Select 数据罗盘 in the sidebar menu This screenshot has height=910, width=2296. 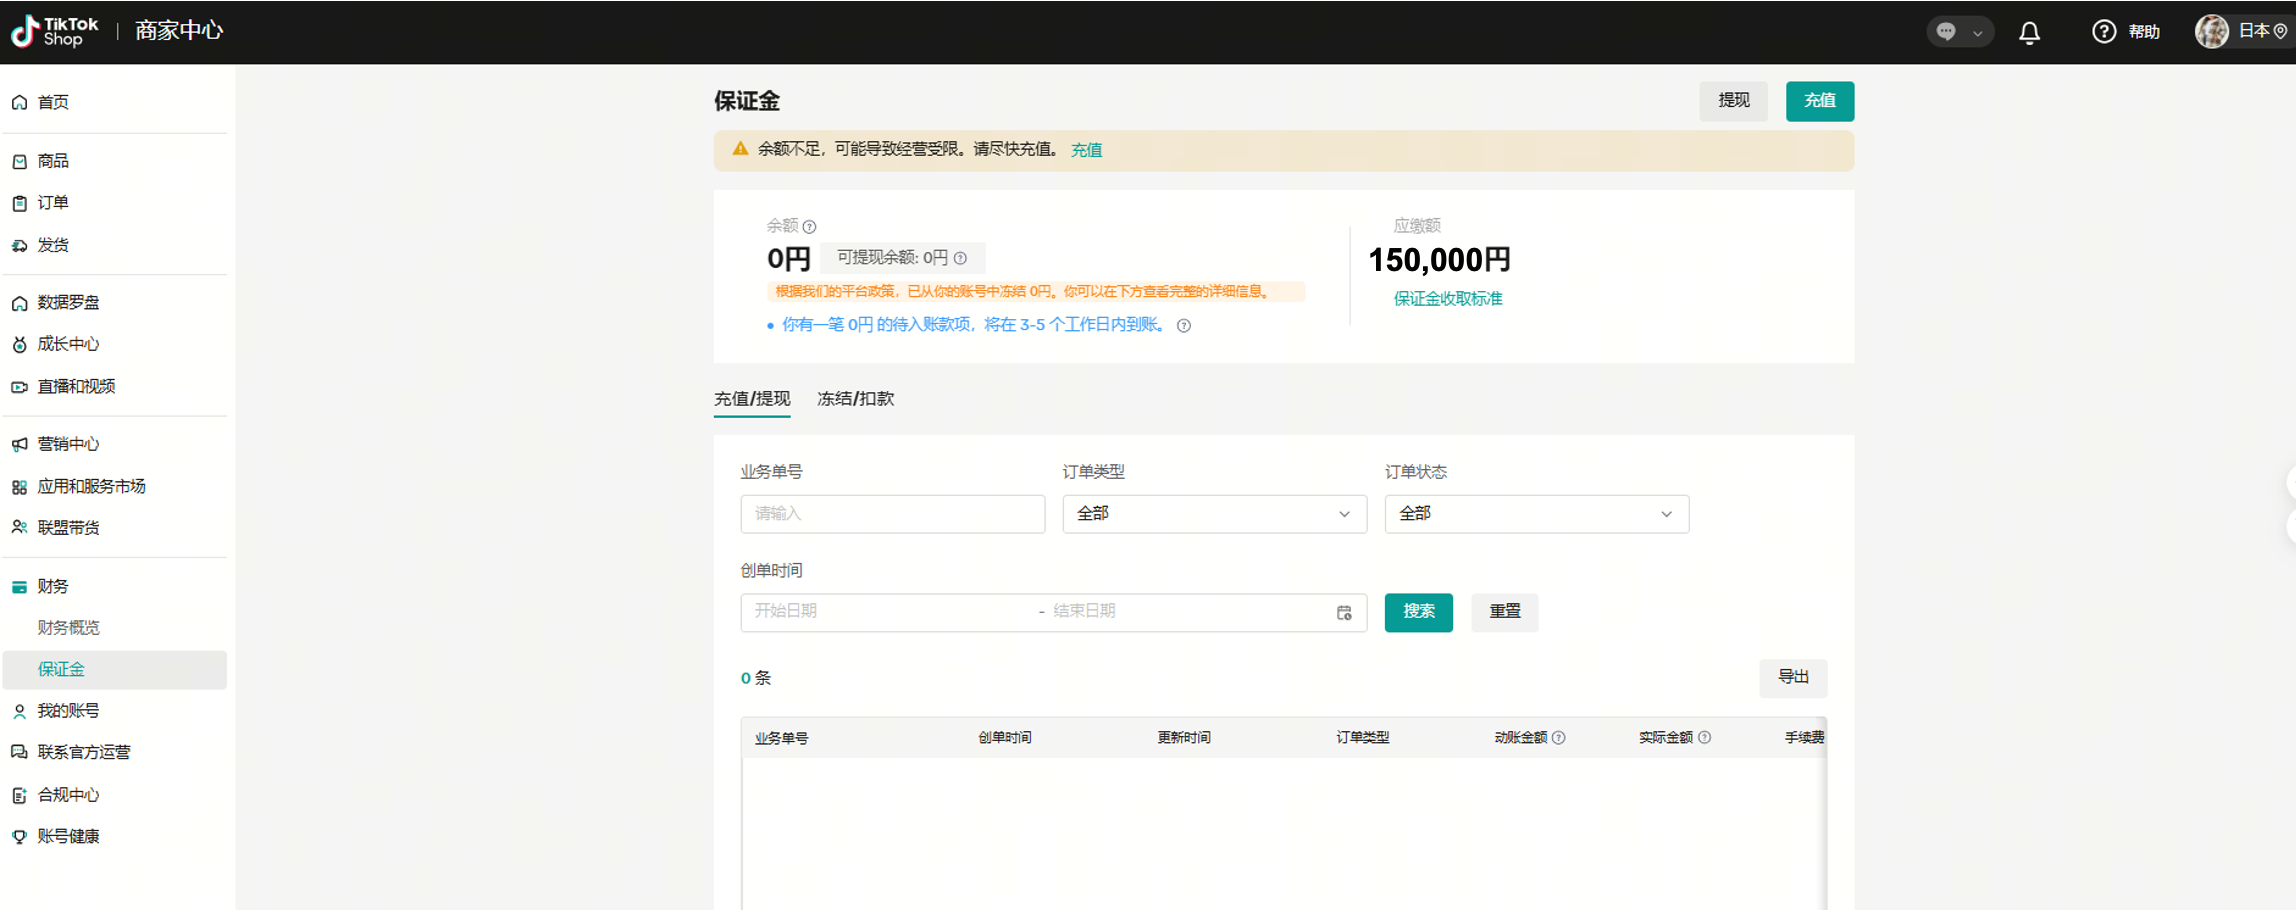coord(69,303)
